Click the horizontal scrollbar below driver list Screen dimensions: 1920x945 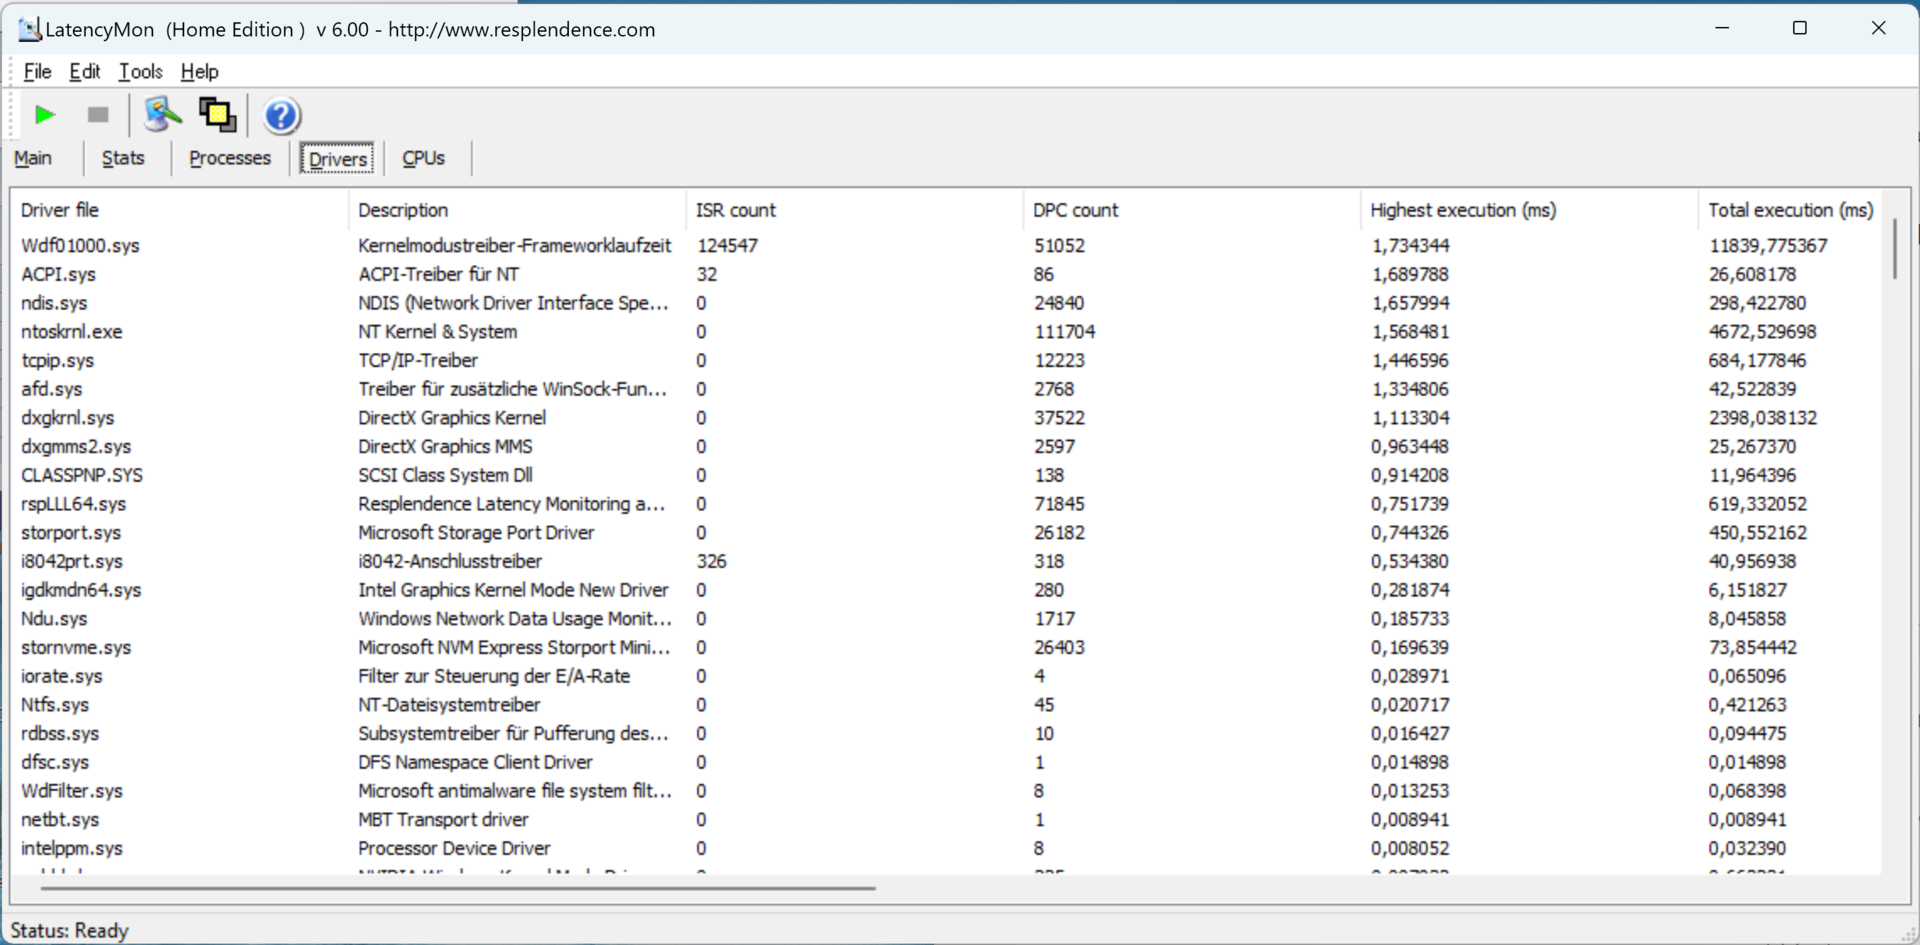pos(457,887)
